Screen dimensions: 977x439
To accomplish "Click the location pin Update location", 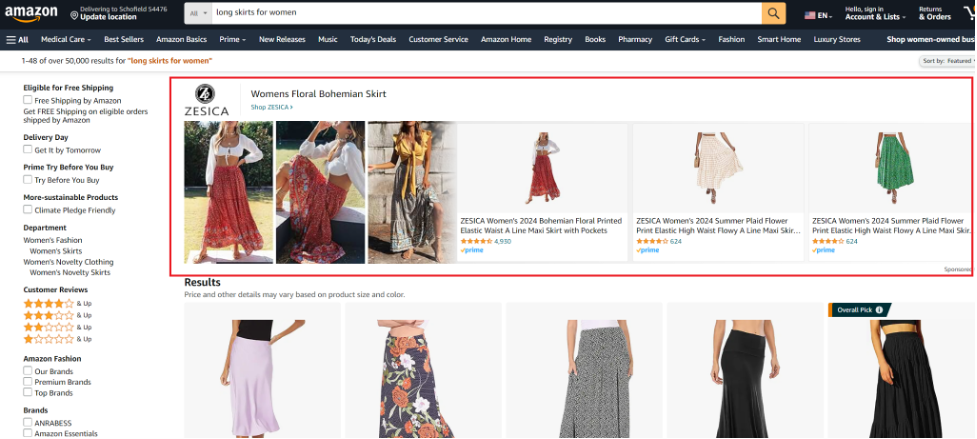I will (118, 13).
